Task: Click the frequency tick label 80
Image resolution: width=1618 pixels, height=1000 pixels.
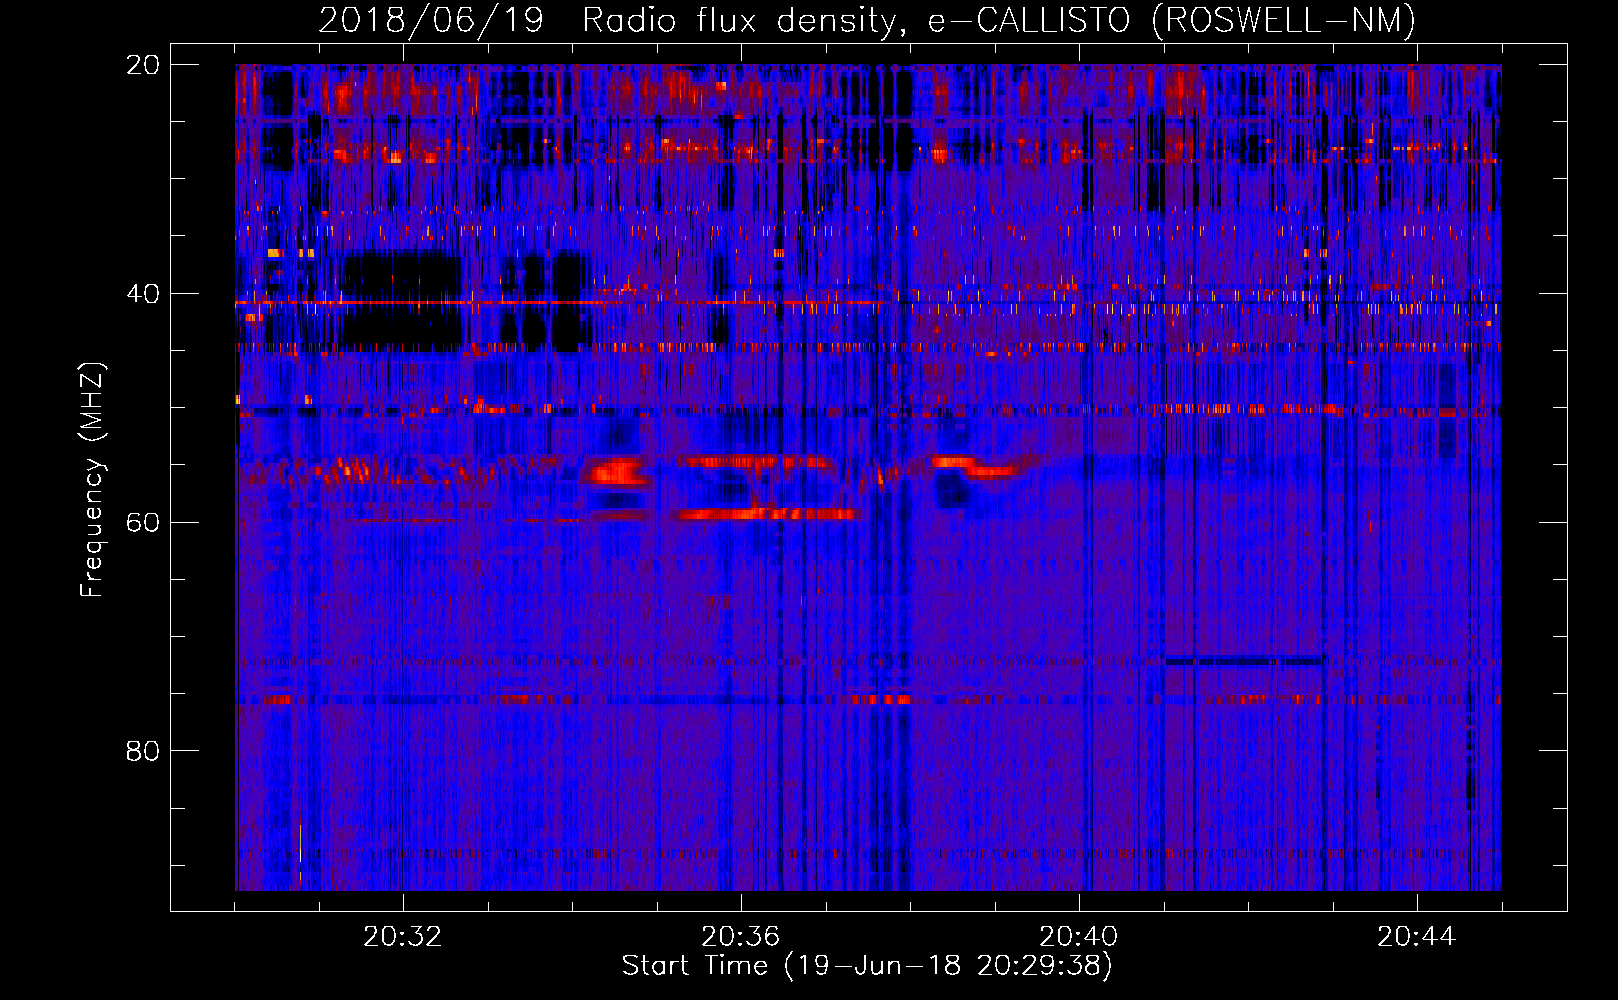Action: point(143,751)
